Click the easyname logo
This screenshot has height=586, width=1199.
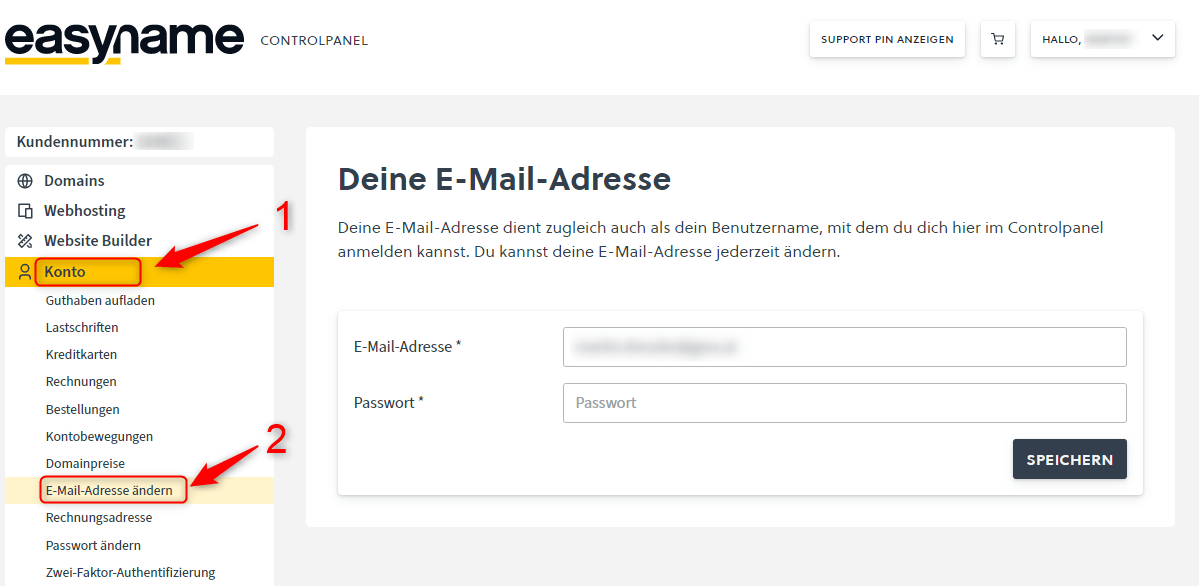[x=123, y=38]
